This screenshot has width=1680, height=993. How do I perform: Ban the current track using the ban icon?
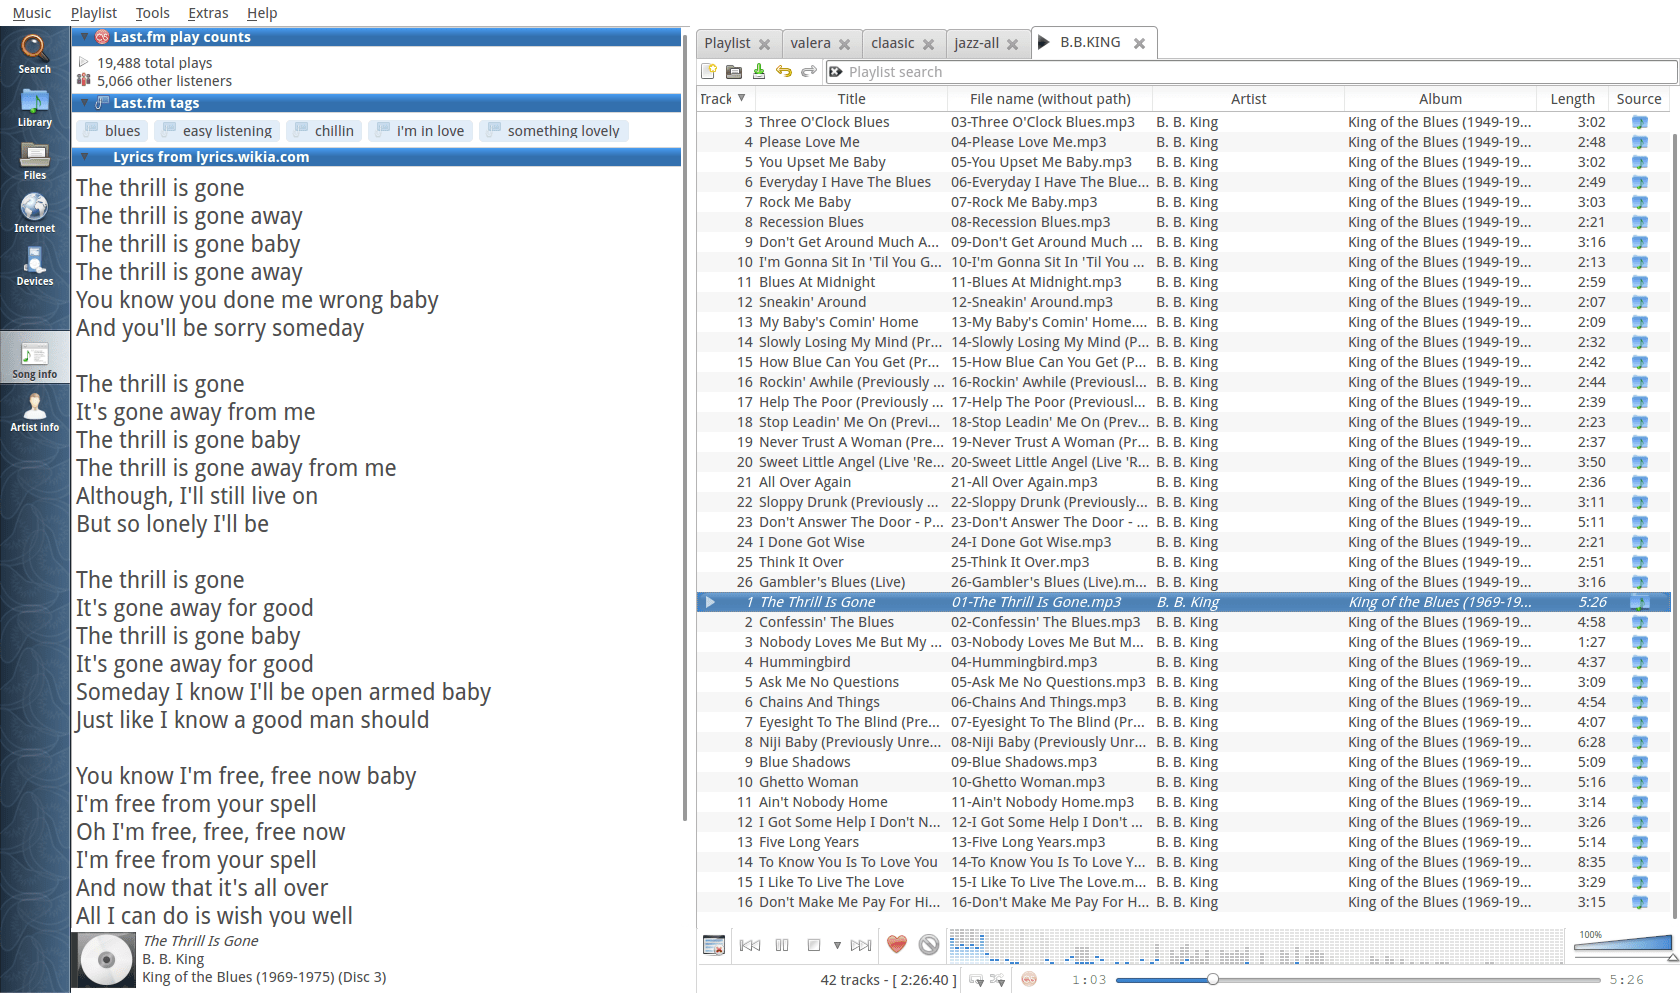click(x=929, y=944)
